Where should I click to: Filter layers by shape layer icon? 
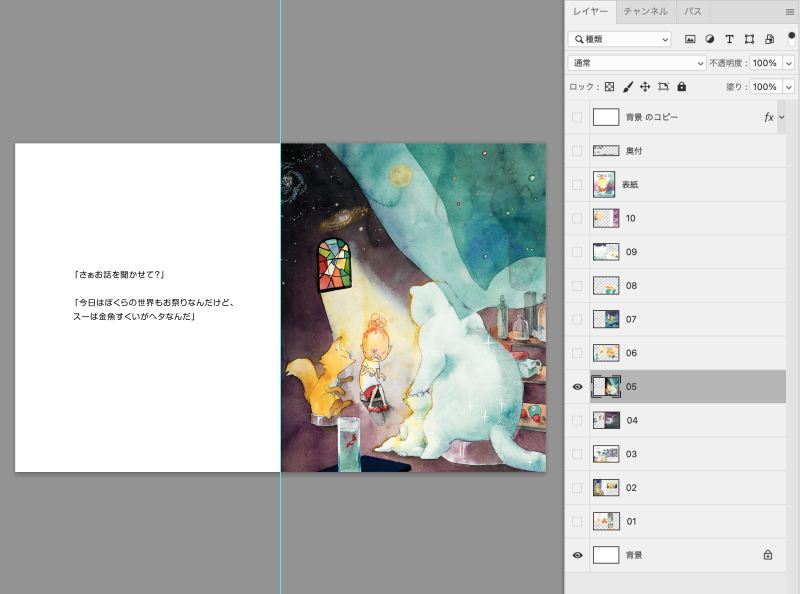[x=749, y=39]
